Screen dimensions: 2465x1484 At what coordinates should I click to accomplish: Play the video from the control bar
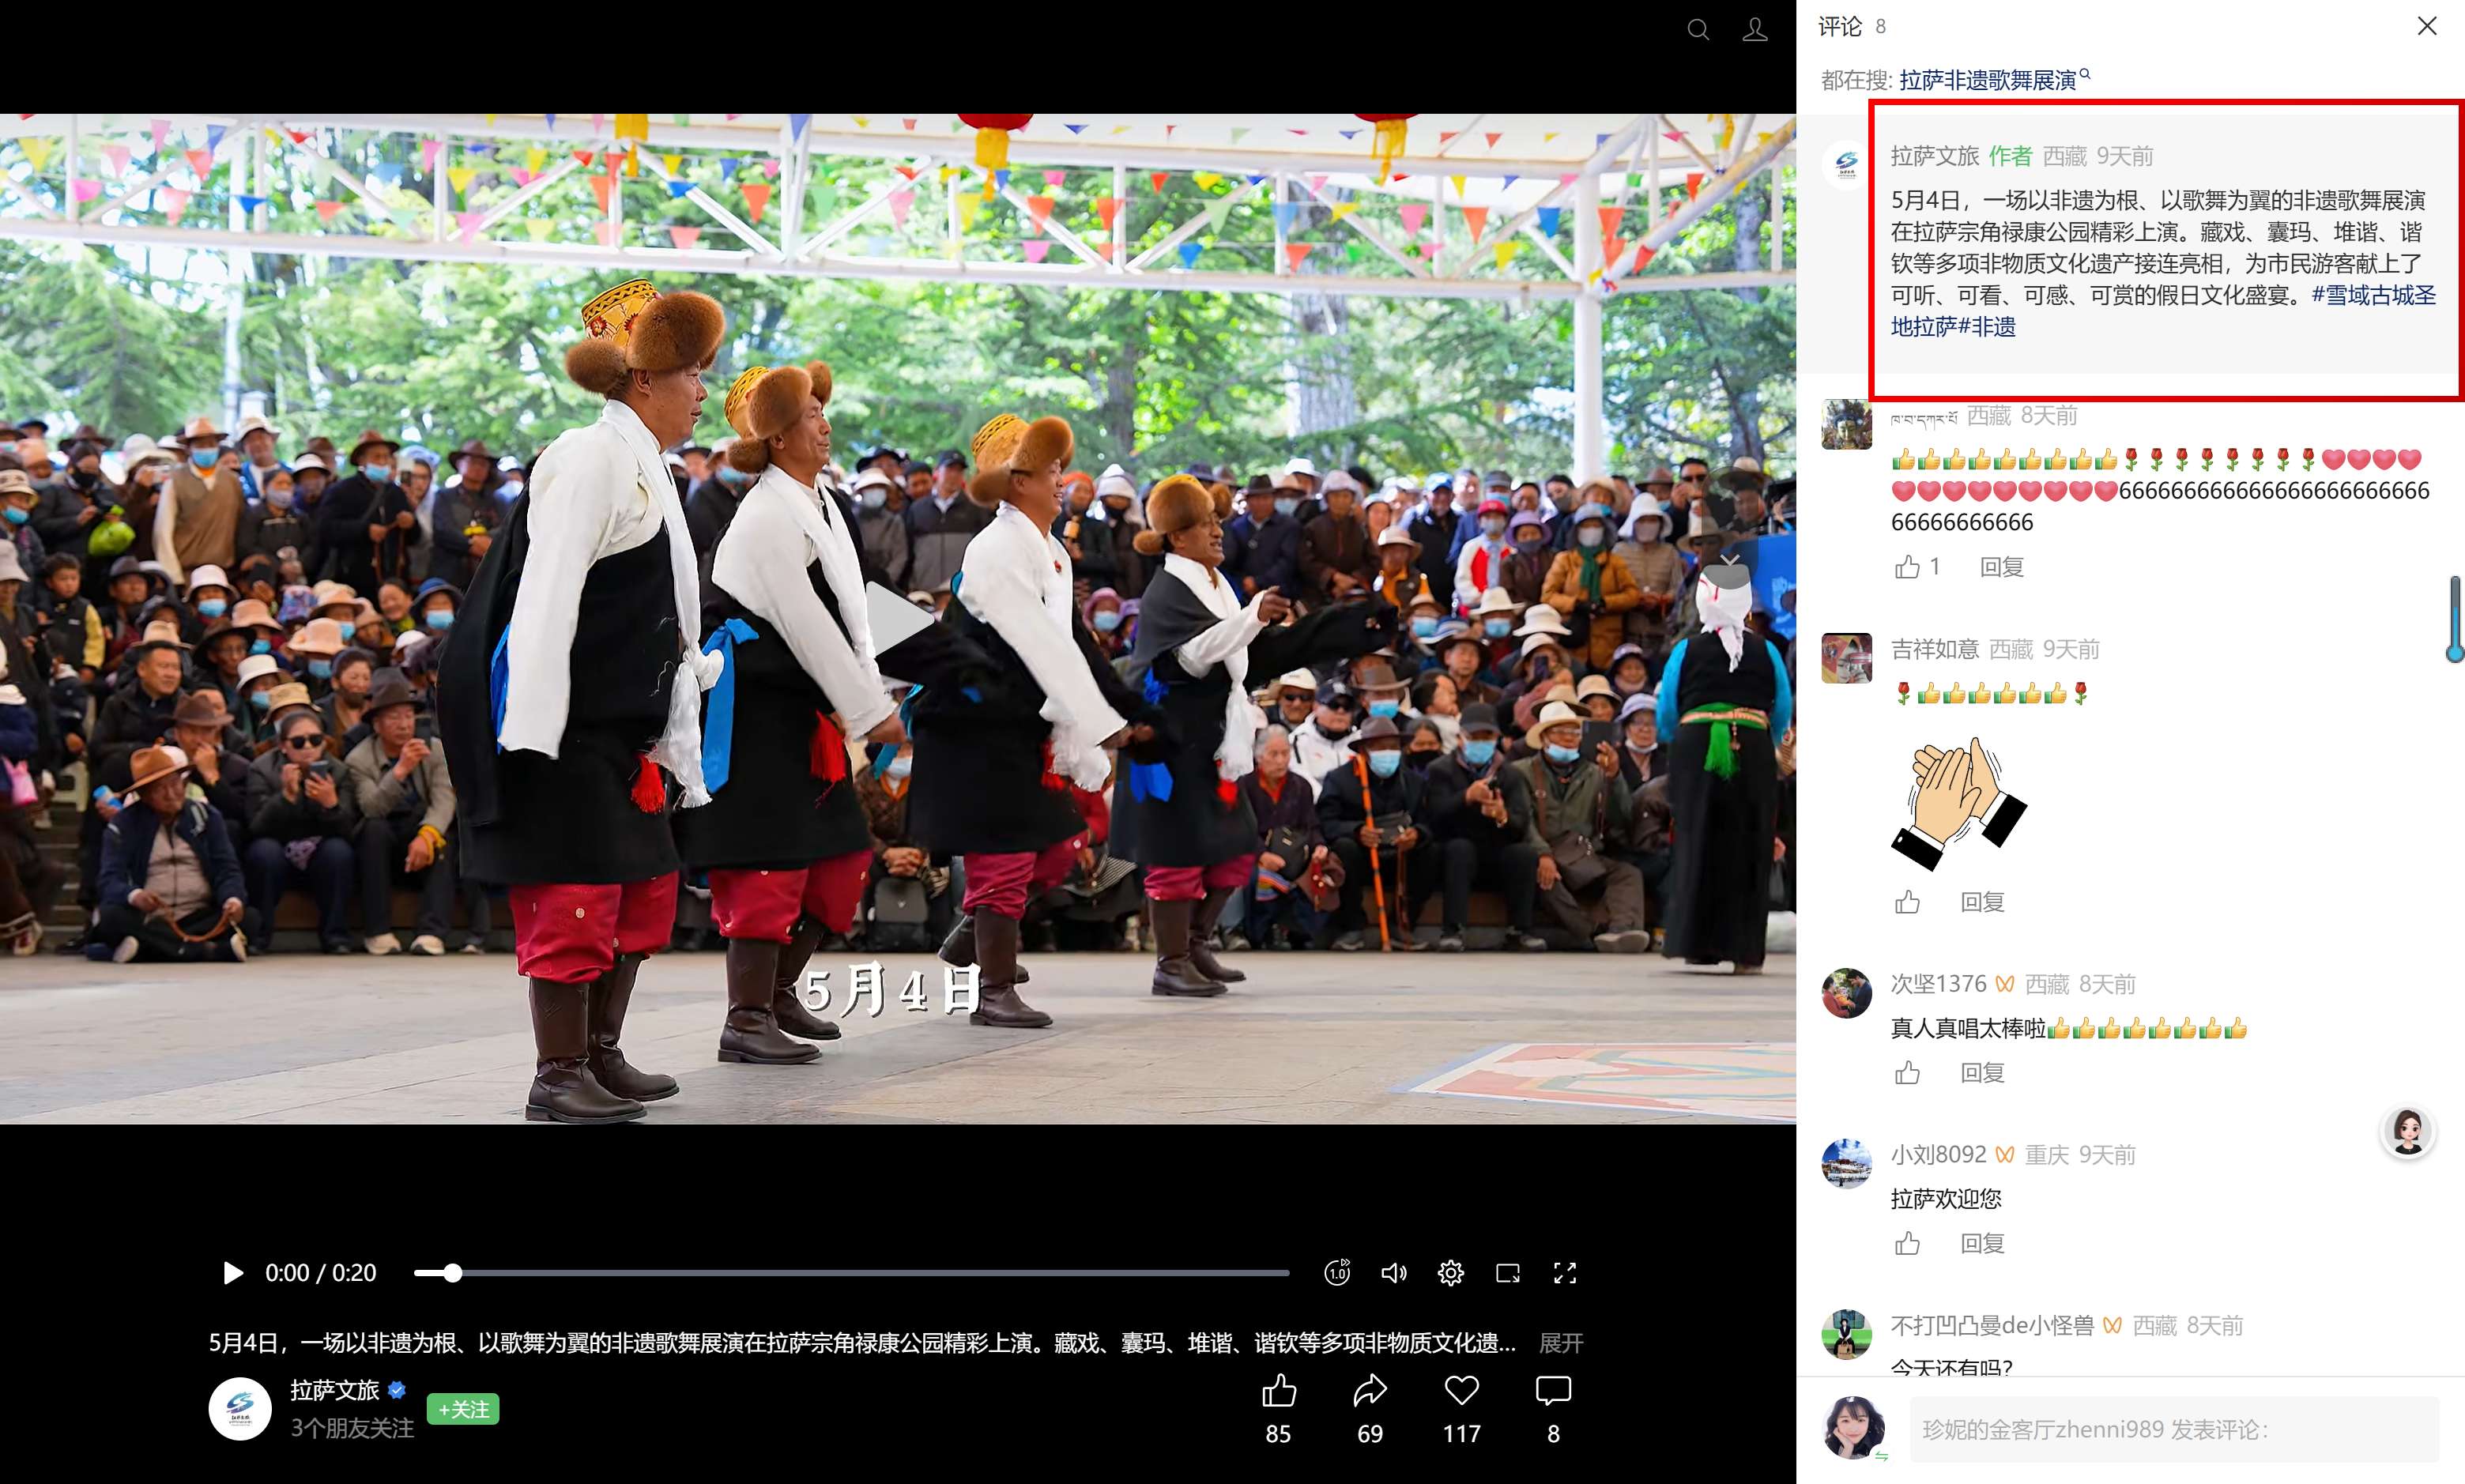232,1272
